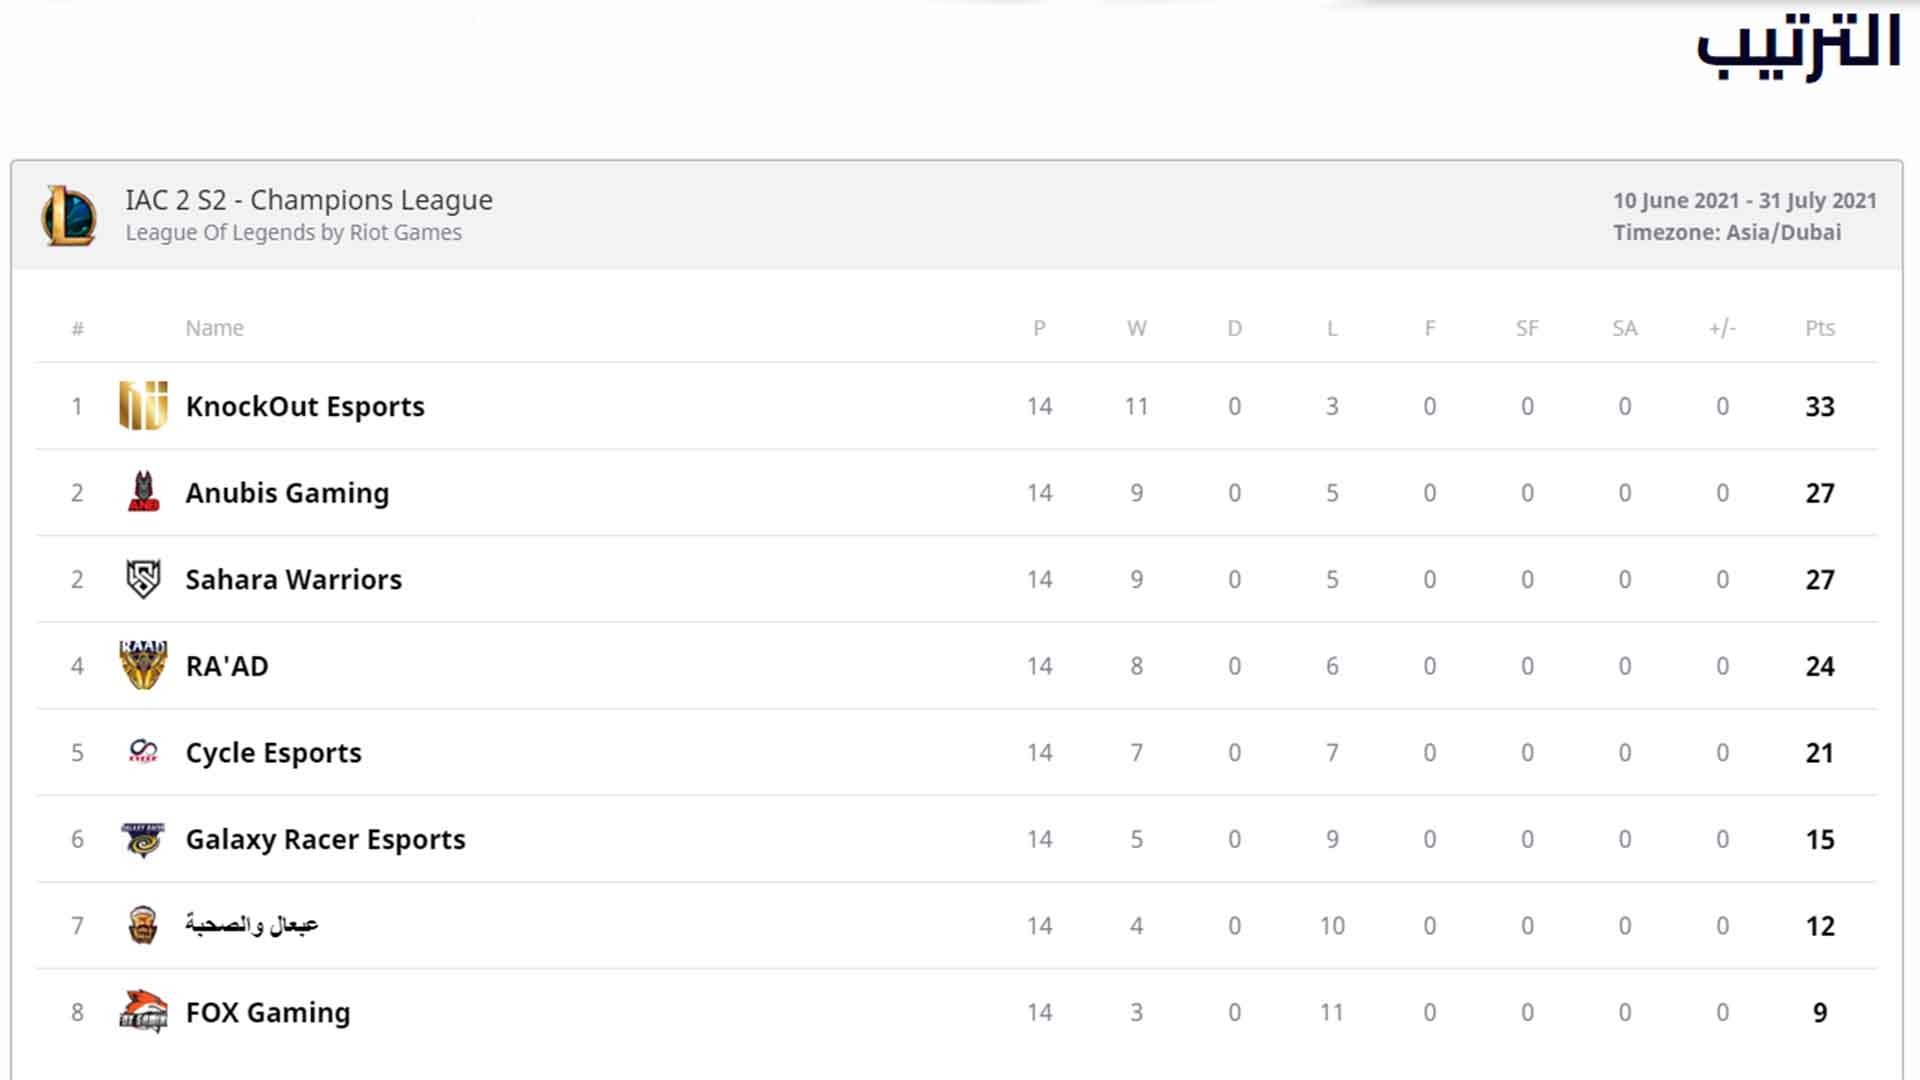Open the IAC 2 S2 - Champions League title

(309, 200)
